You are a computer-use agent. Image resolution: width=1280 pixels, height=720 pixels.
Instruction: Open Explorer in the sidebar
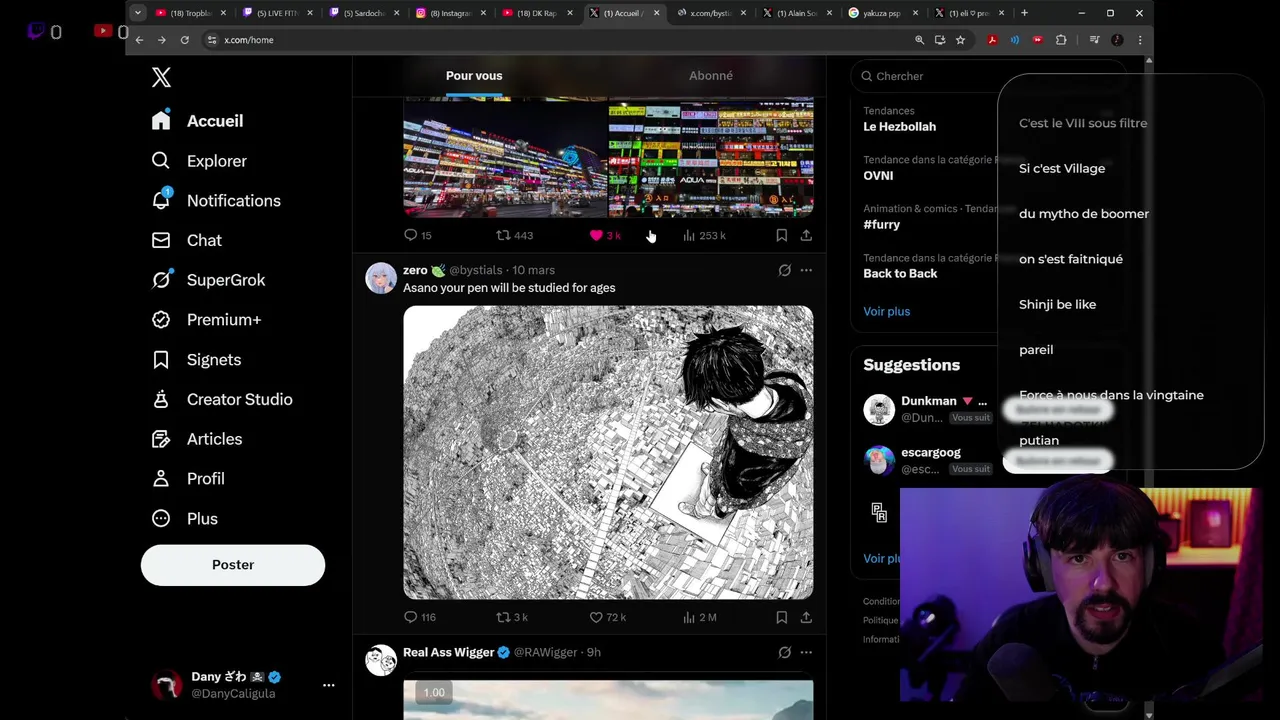coord(199,161)
